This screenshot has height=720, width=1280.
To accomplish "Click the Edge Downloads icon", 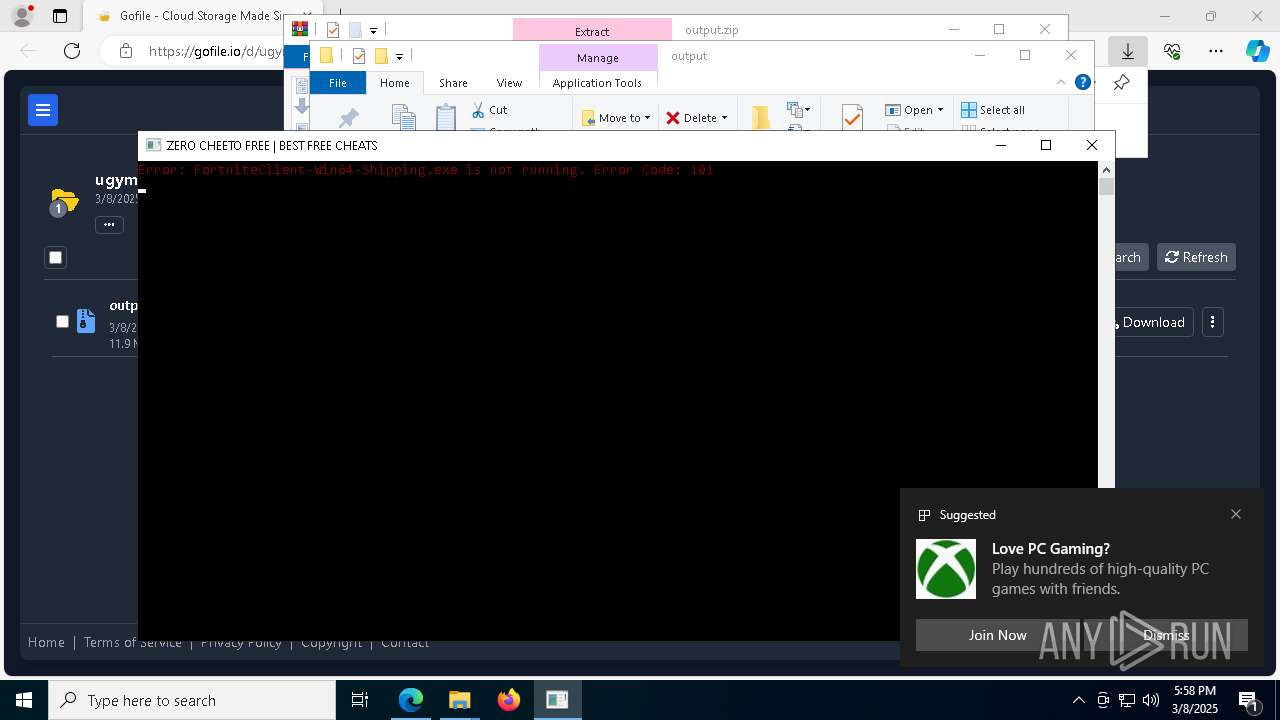I will click(1128, 51).
